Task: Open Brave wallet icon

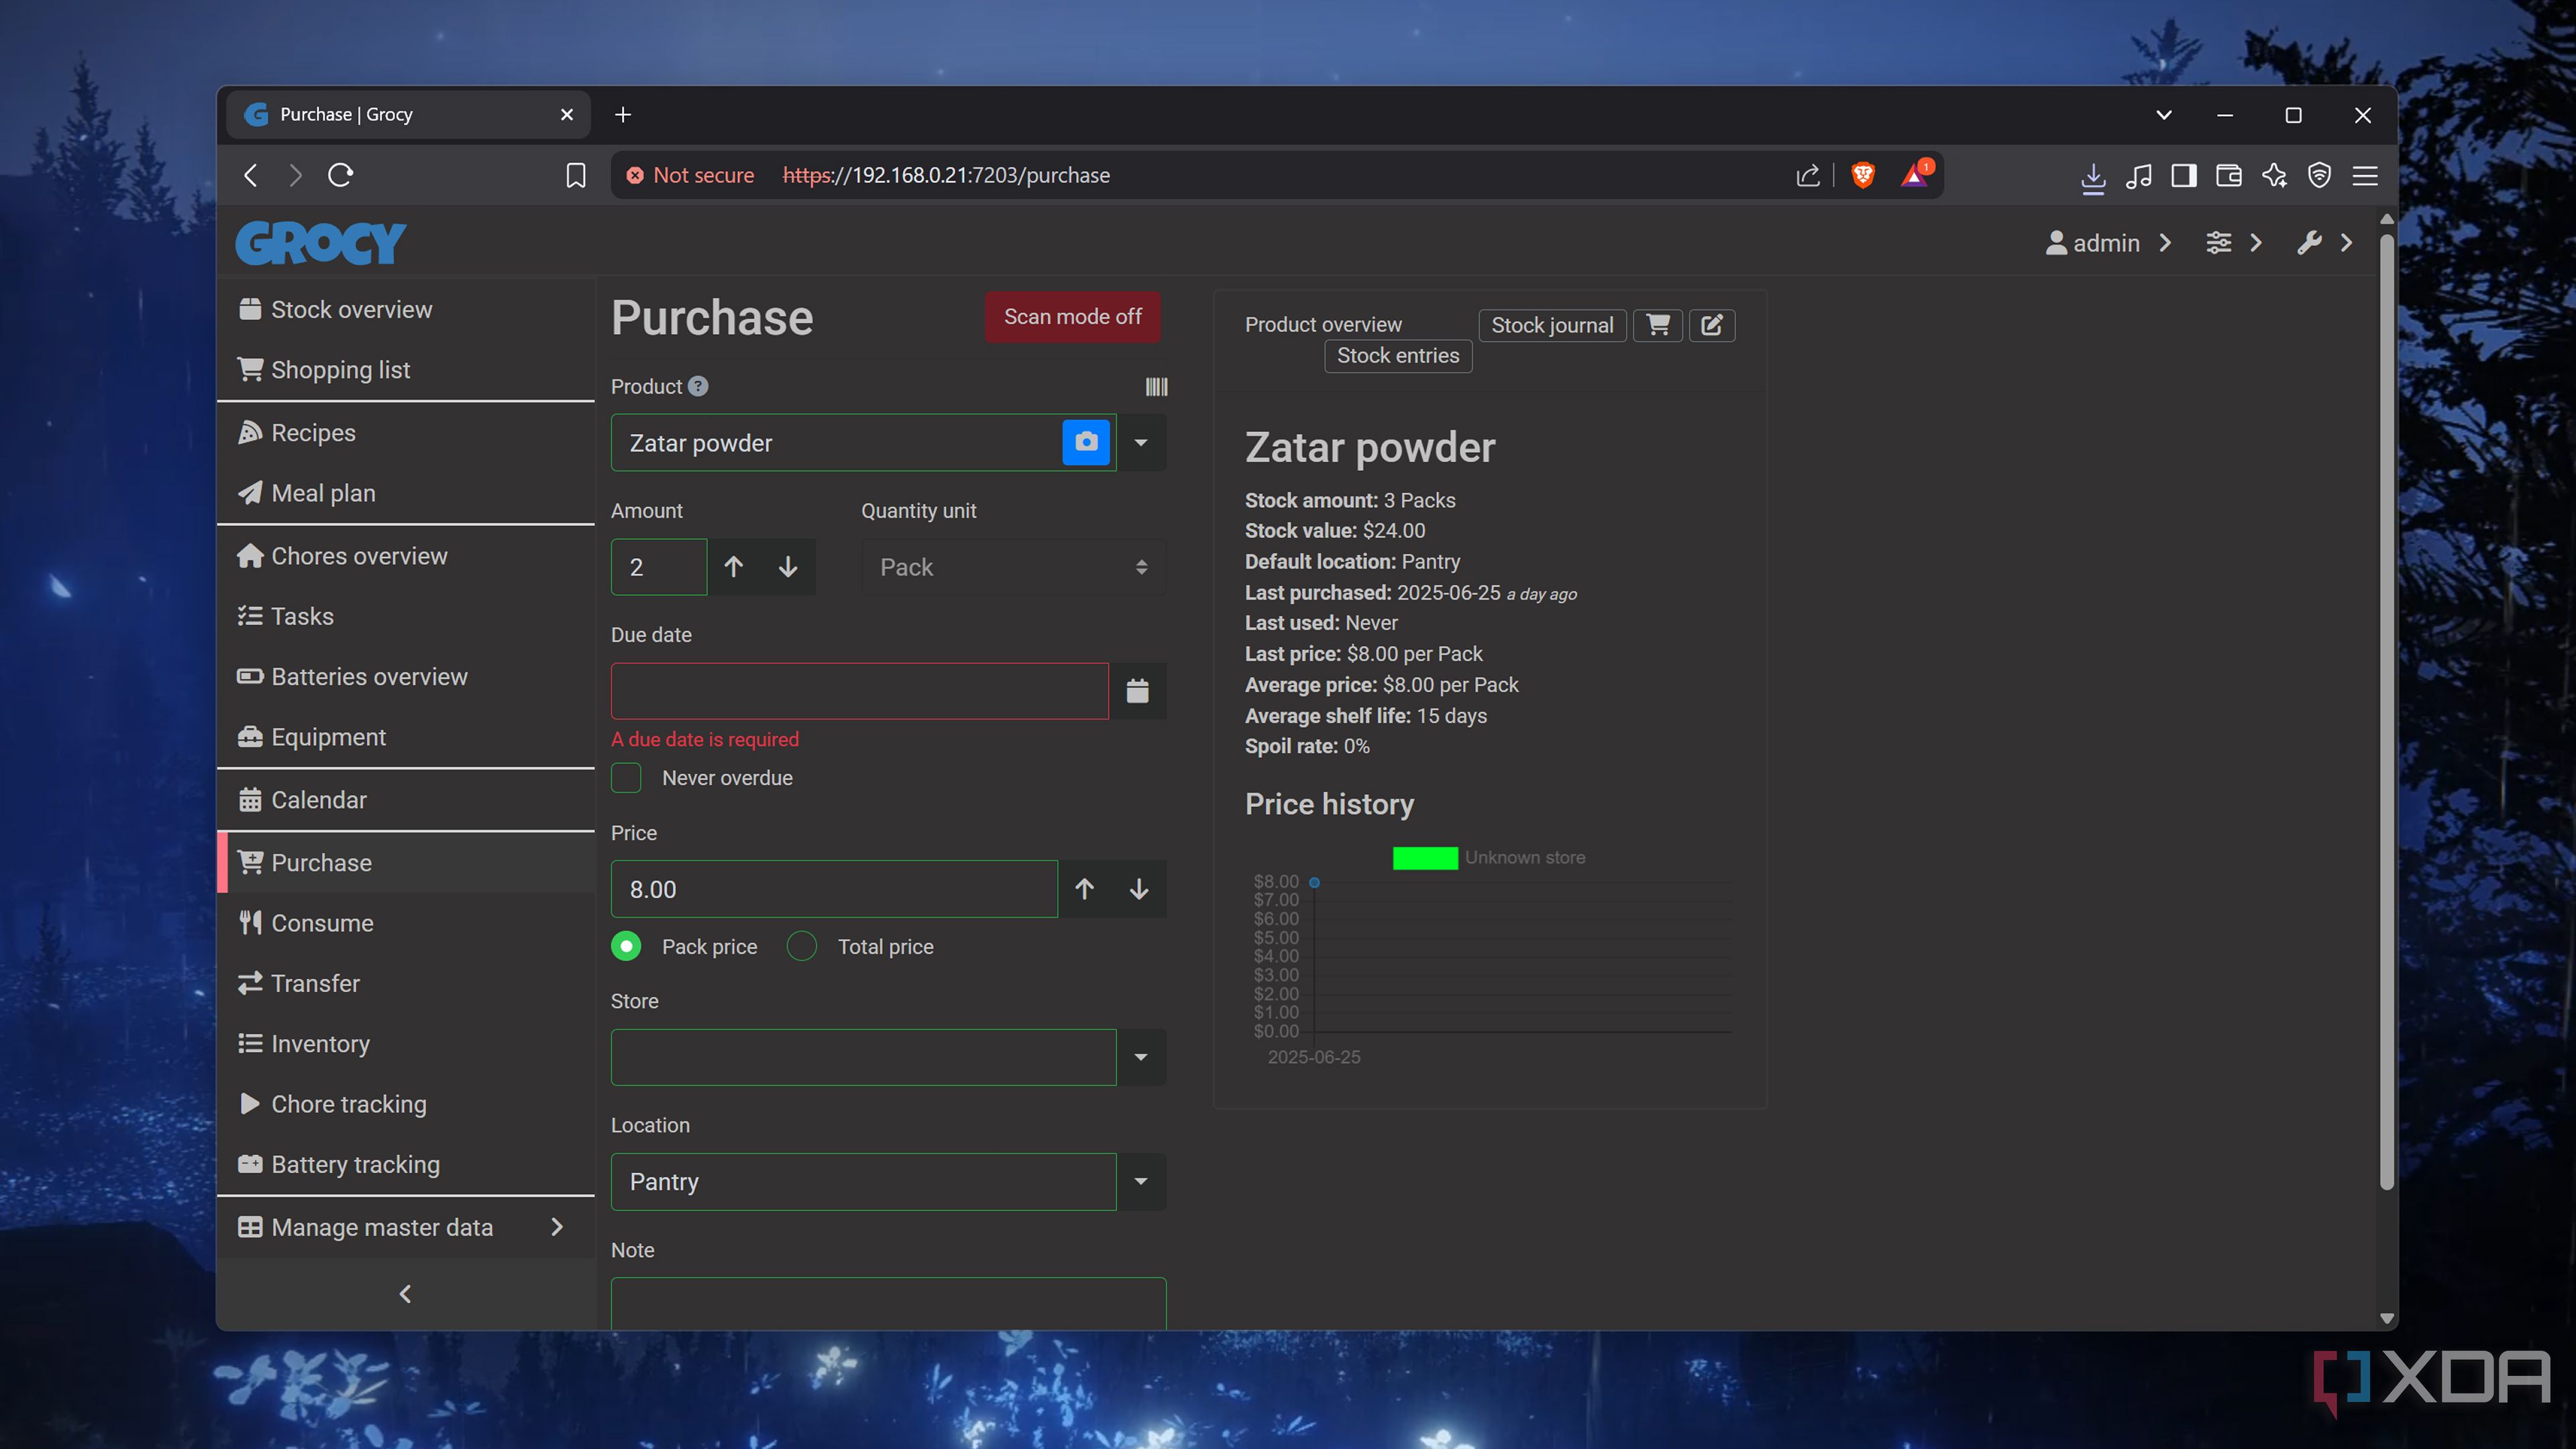Action: coord(2228,176)
